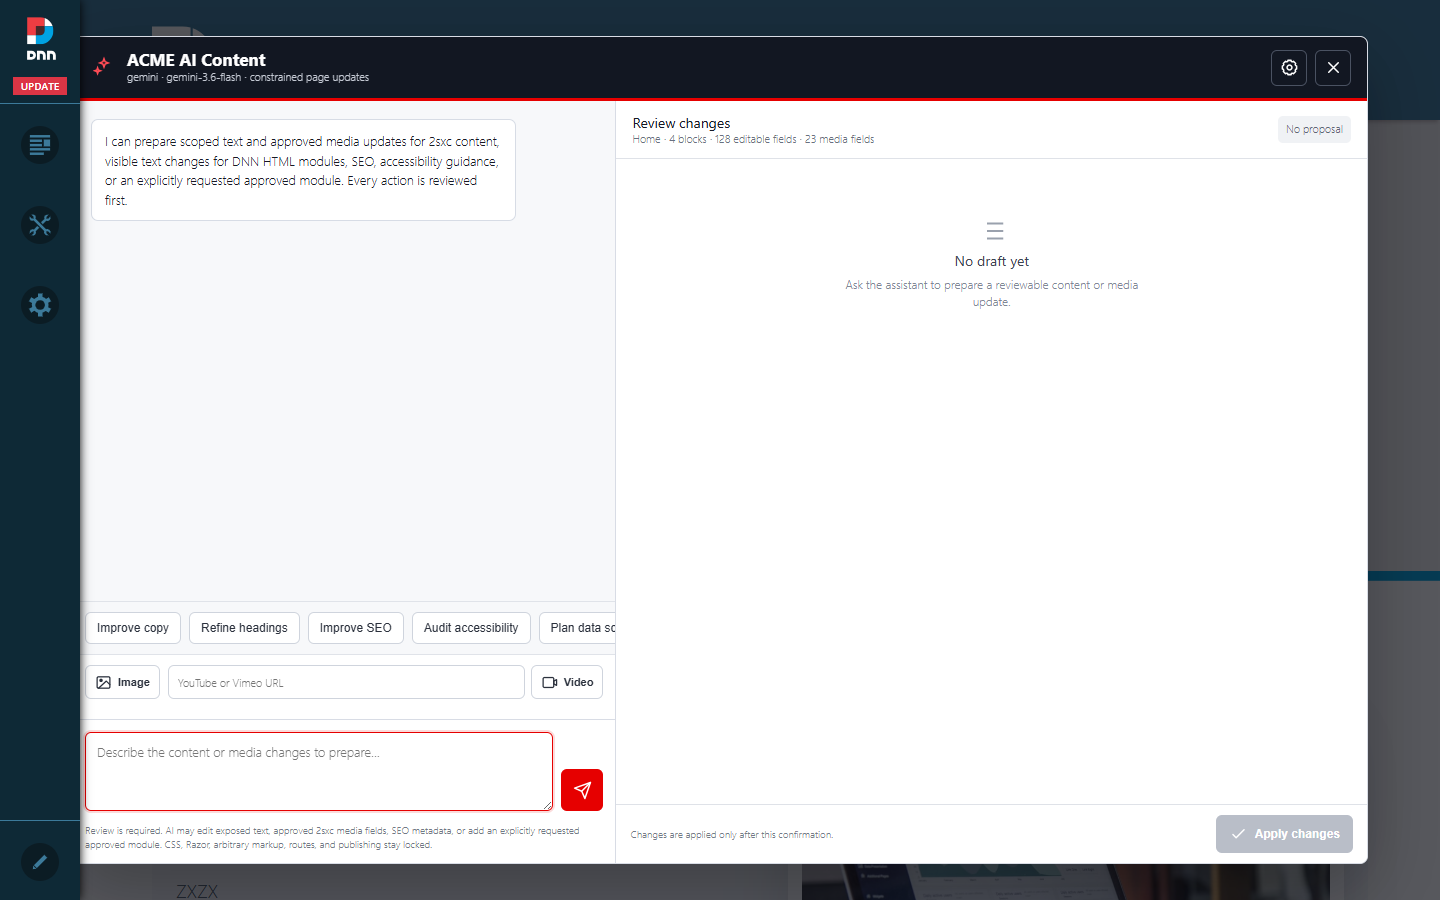Close the ACME AI Content panel
The width and height of the screenshot is (1440, 900).
1333,68
